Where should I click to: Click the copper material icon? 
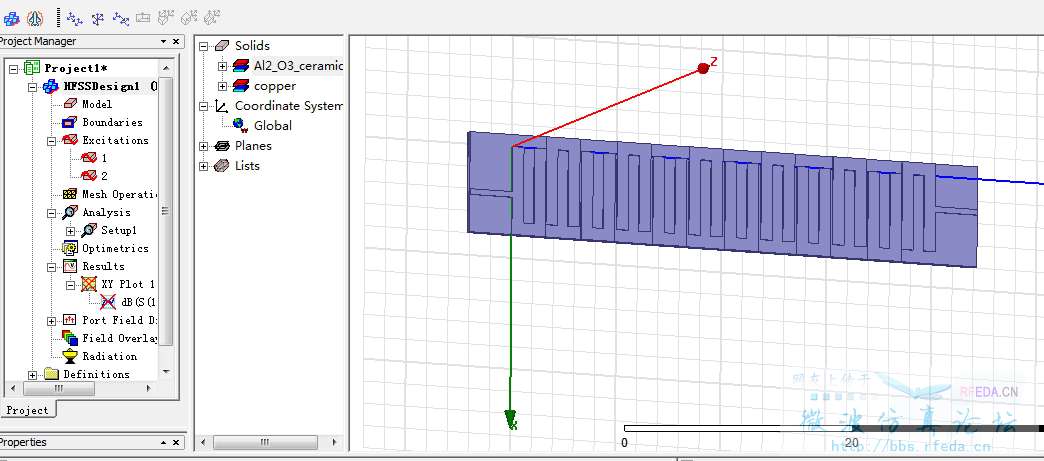pos(241,86)
